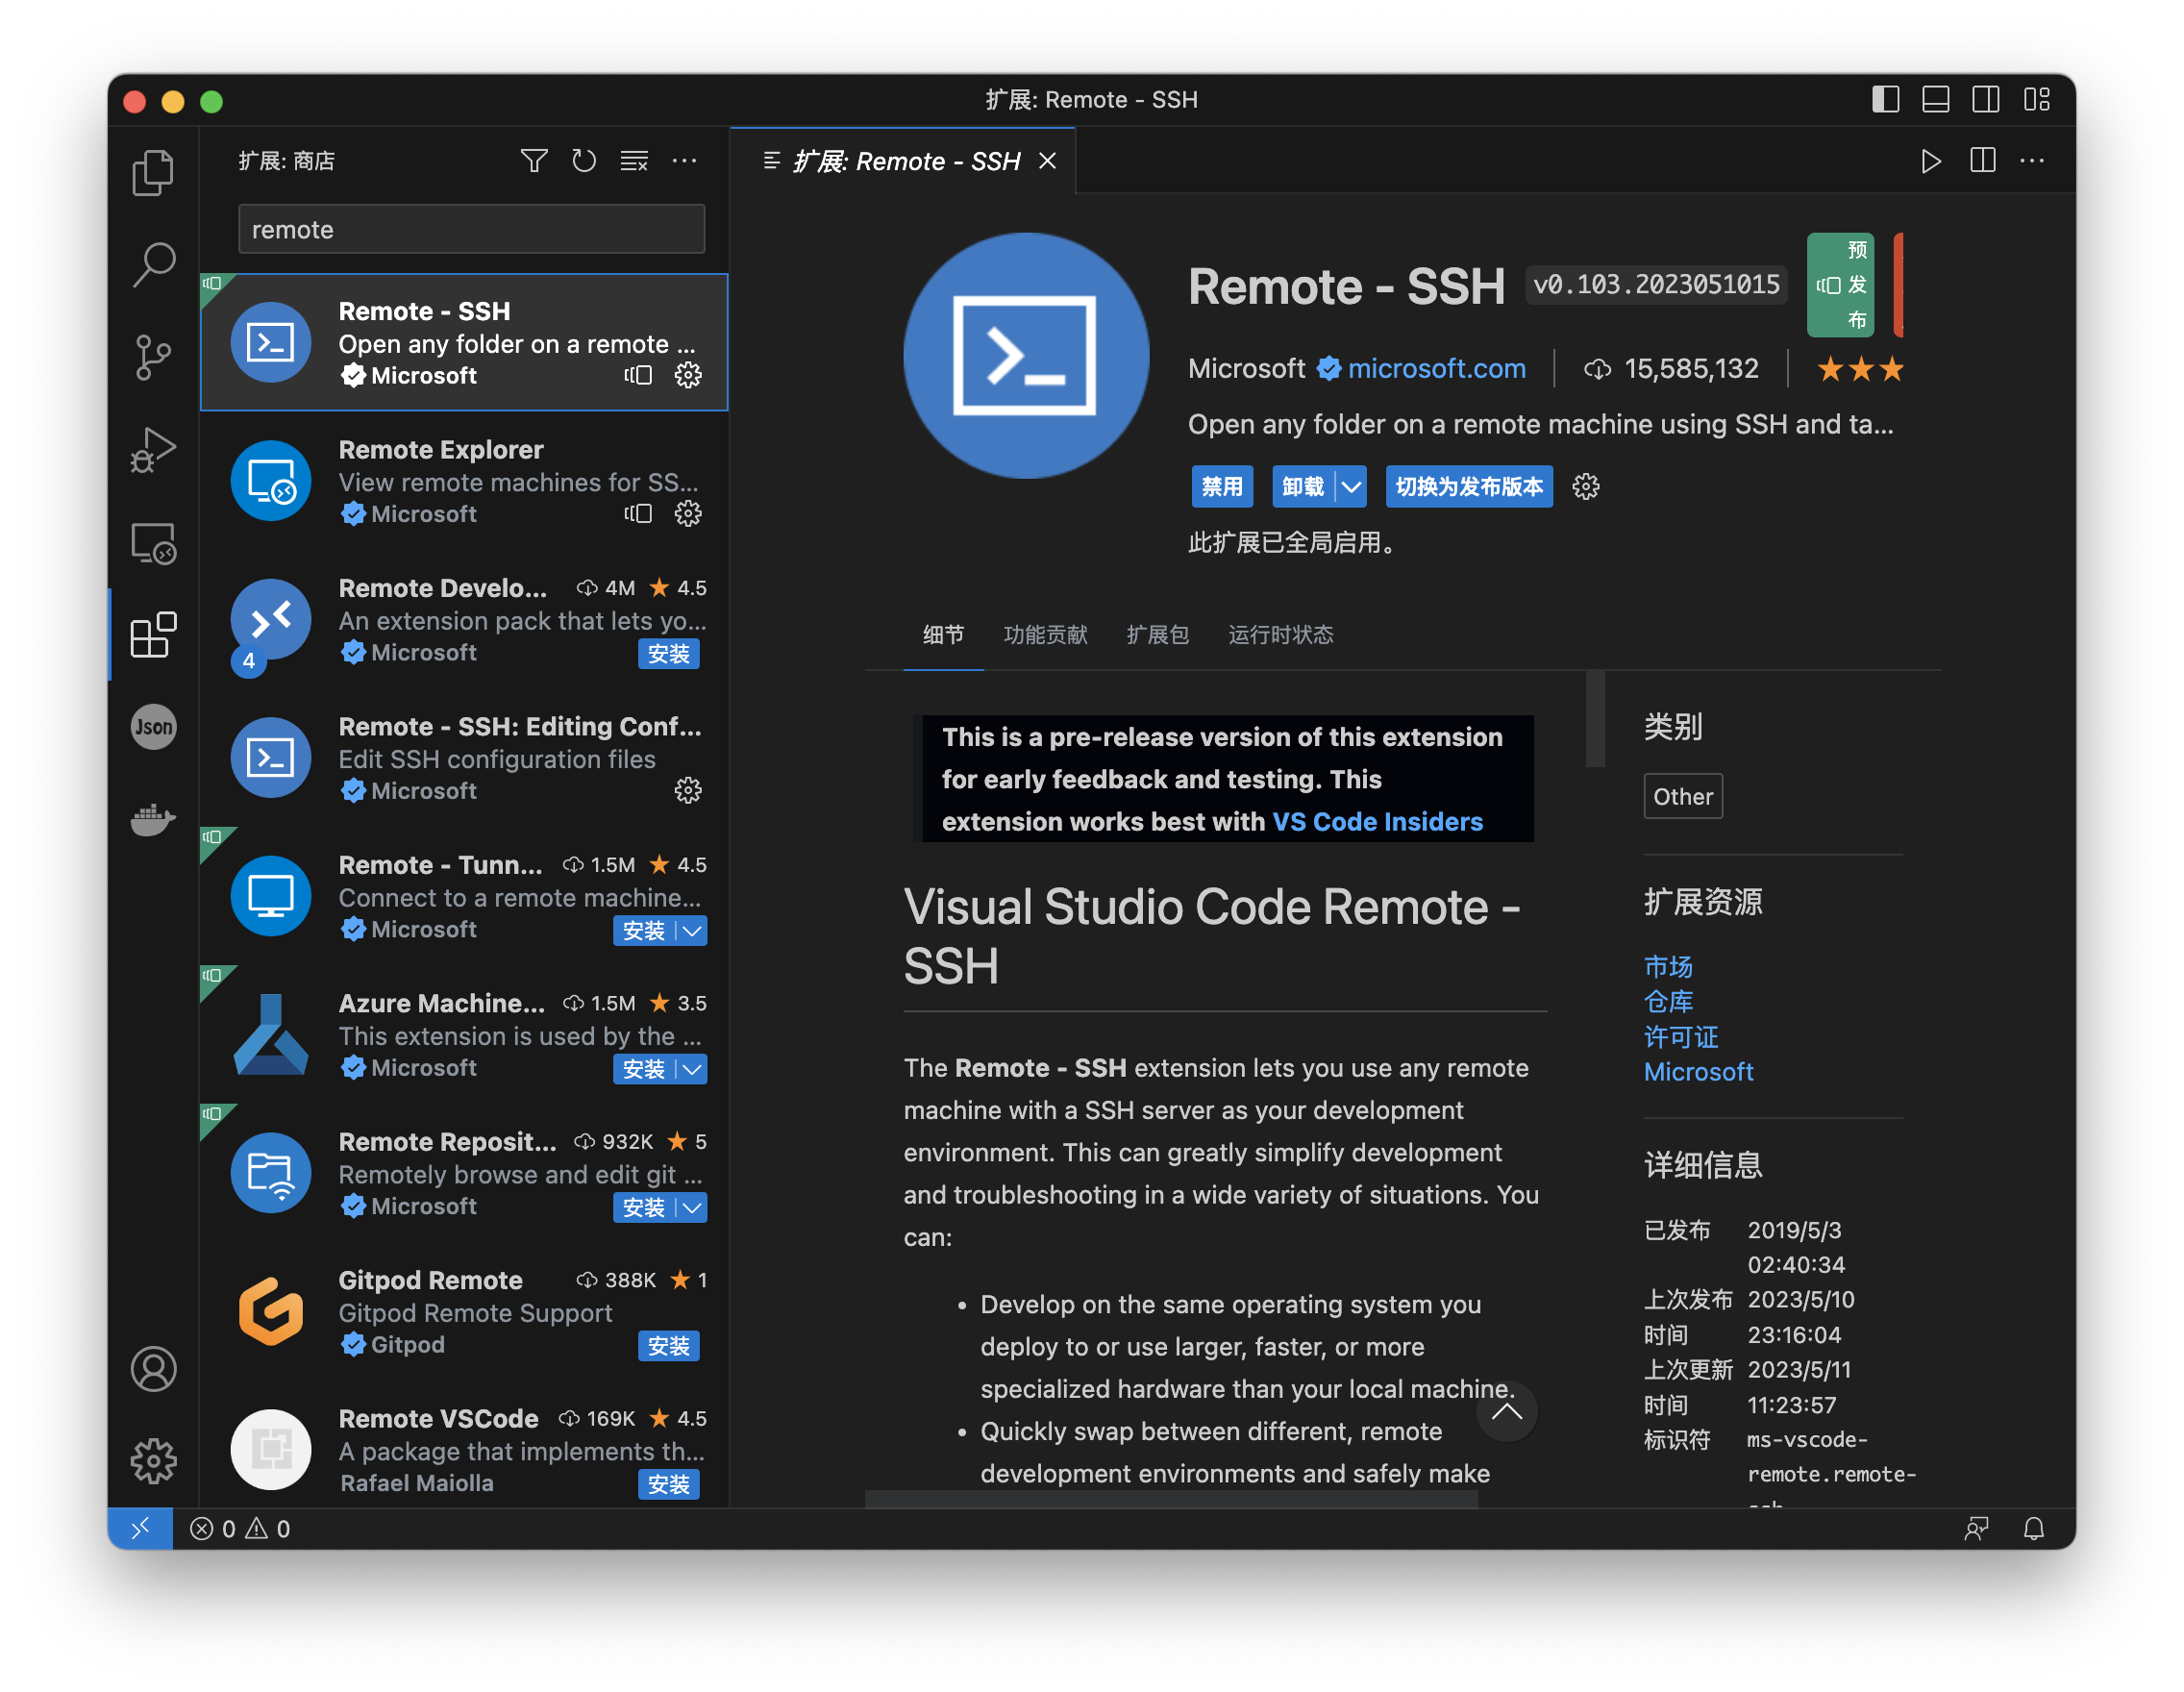2184x1692 pixels.
Task: Uninstall extension with 卸载 button
Action: coord(1303,487)
